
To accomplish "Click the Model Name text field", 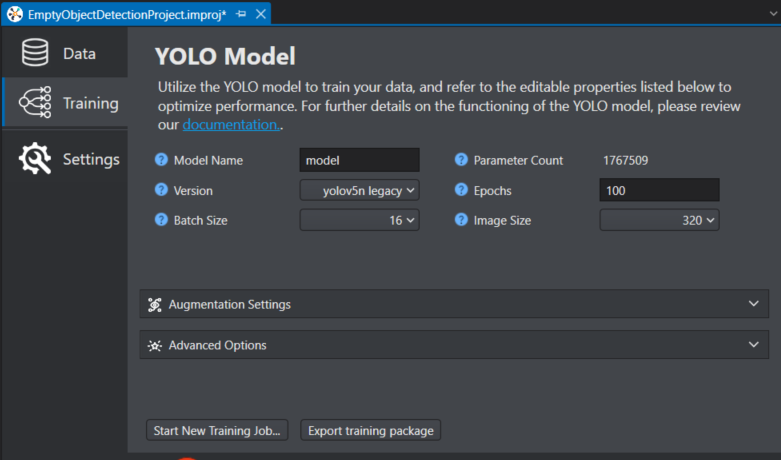I will [359, 160].
